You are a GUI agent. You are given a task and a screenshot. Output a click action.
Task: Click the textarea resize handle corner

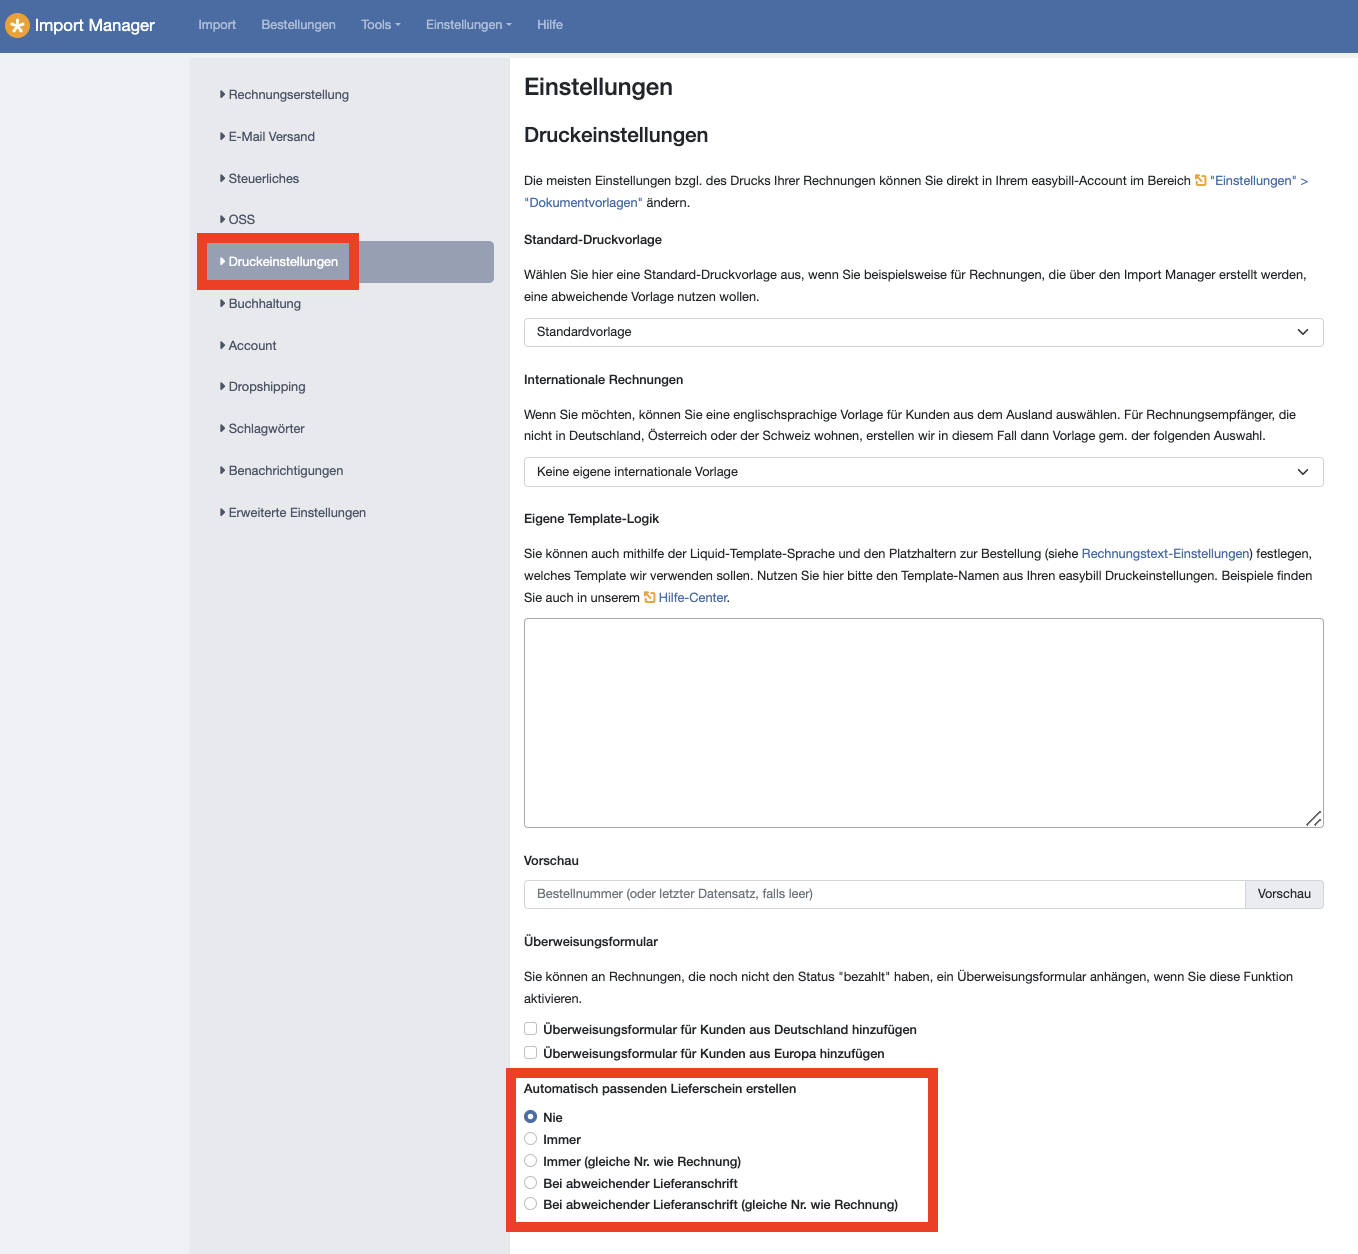coord(1313,818)
